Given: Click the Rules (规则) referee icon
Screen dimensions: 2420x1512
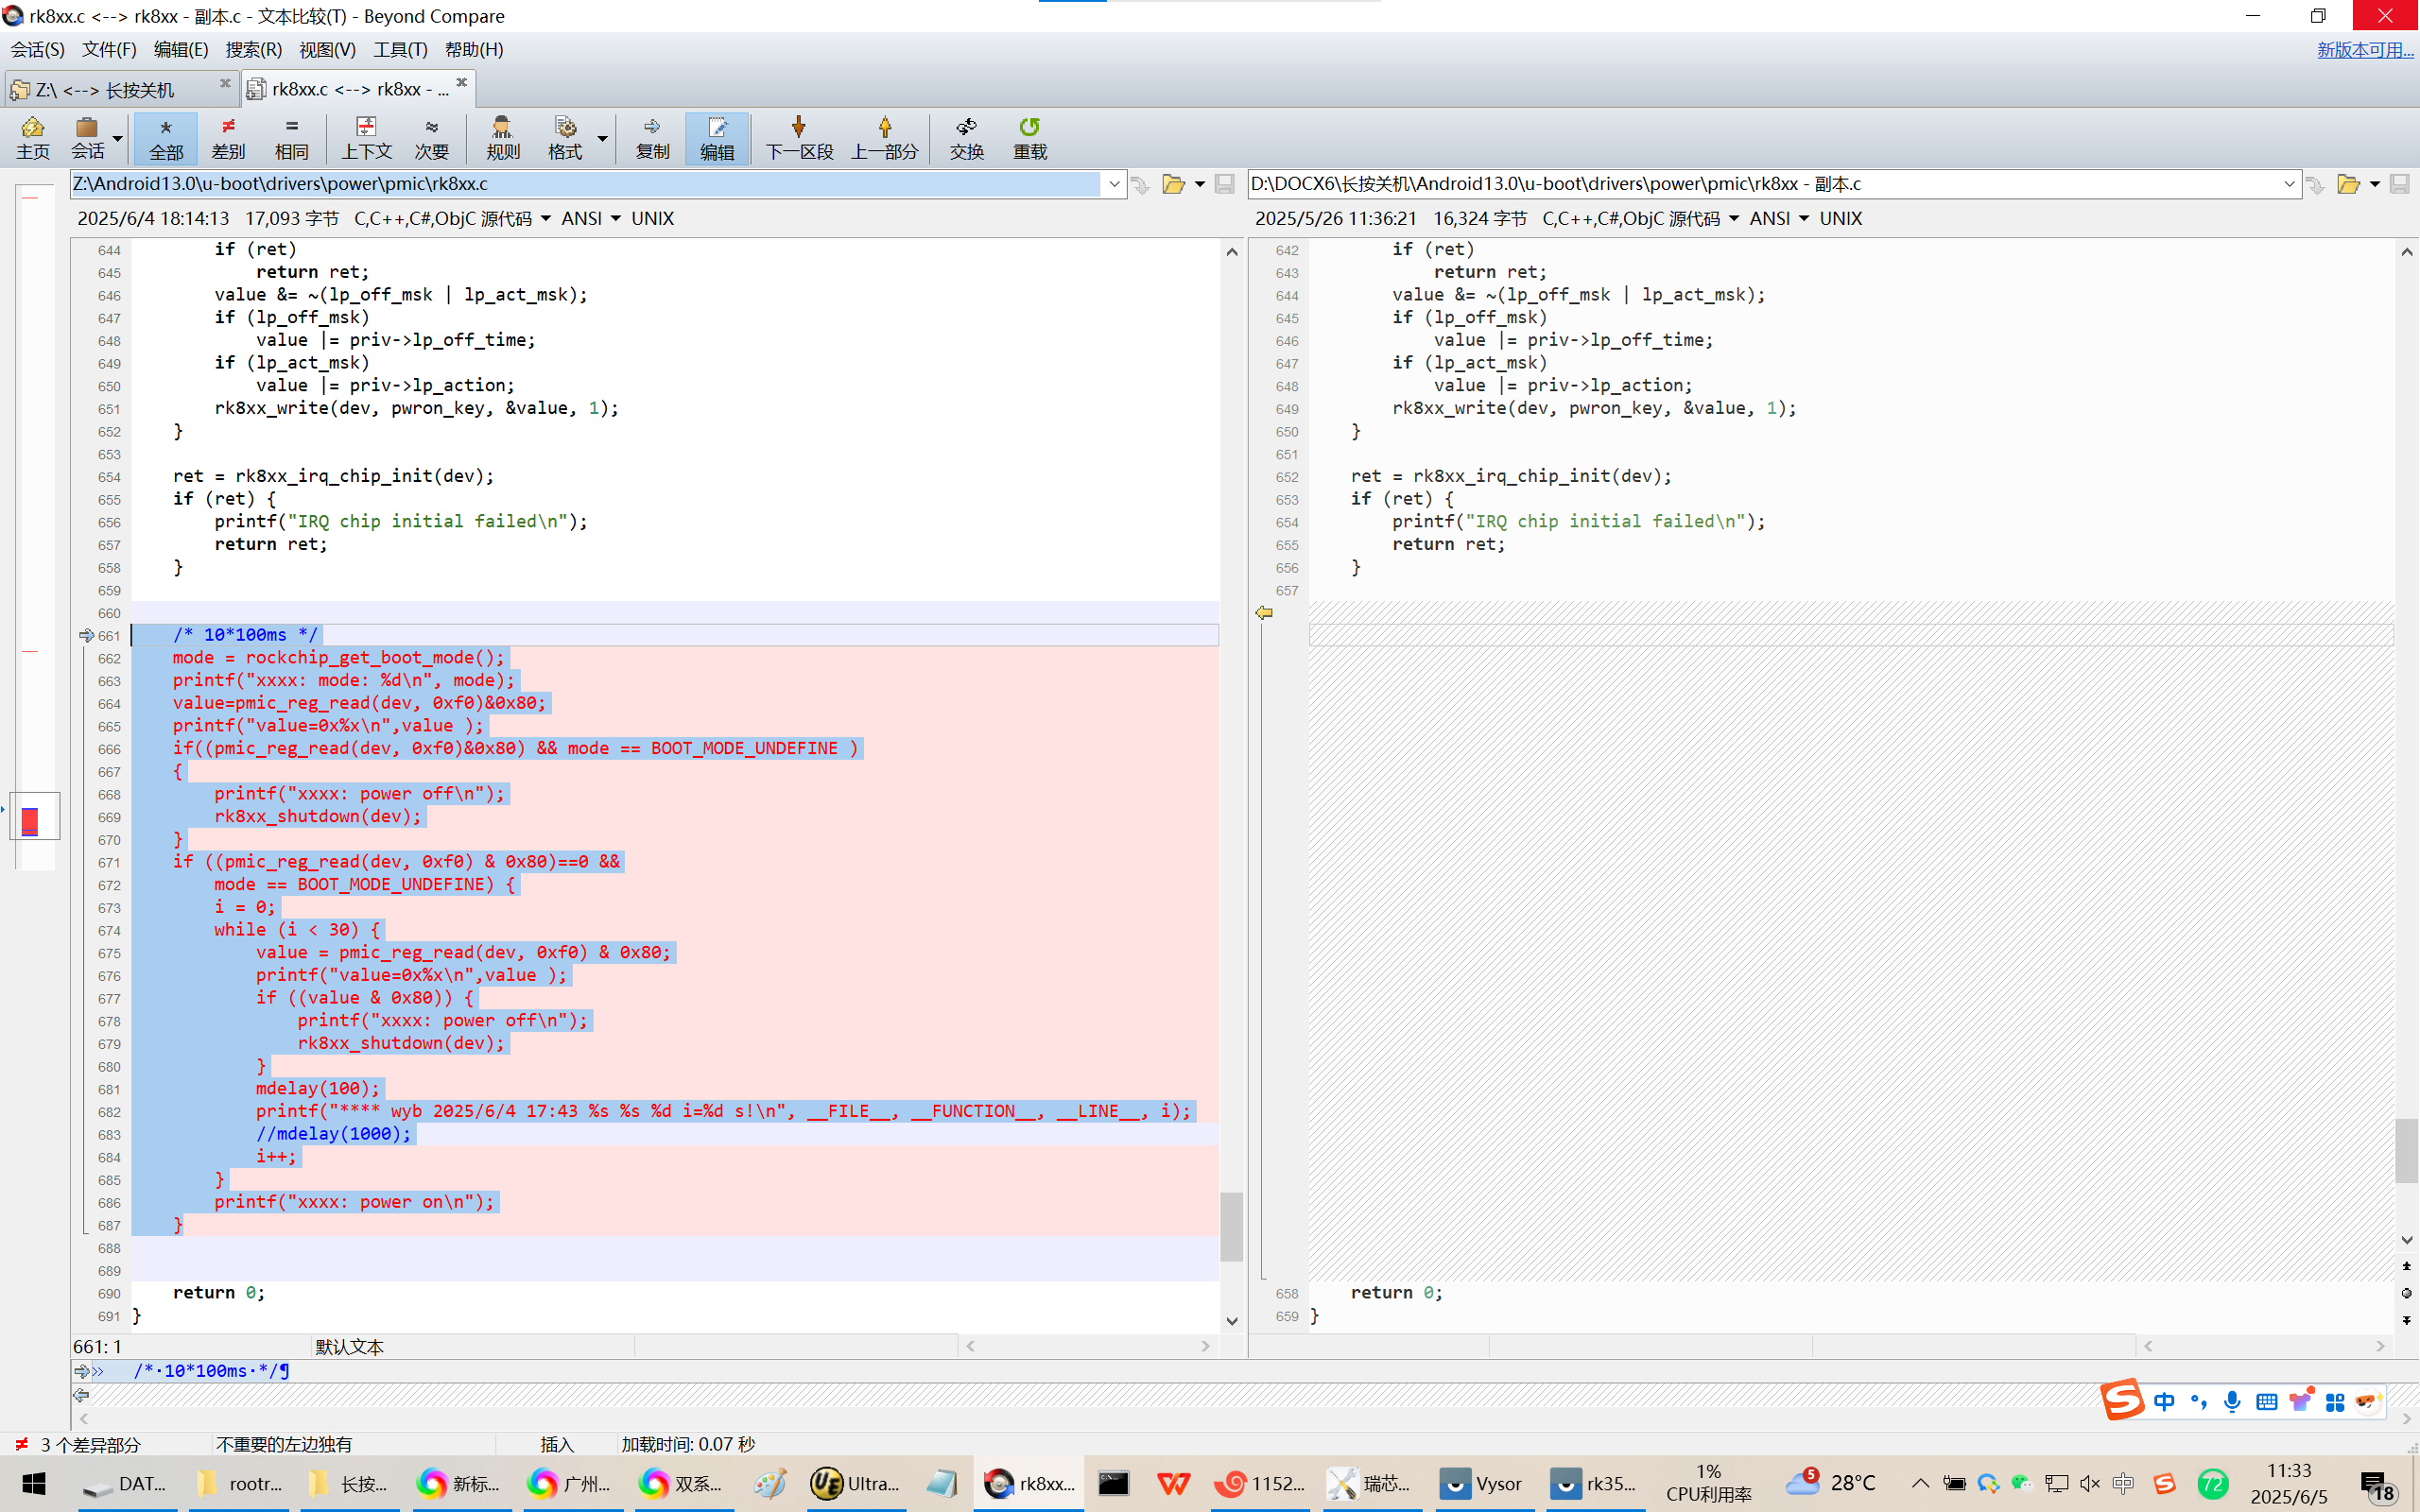Looking at the screenshot, I should click(x=502, y=137).
